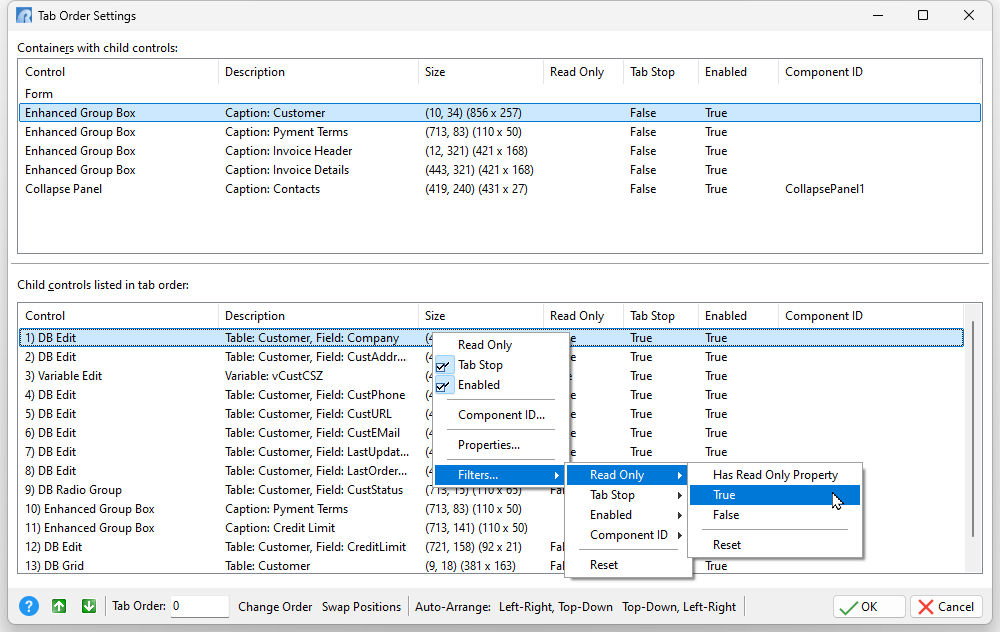Click Swap Positions
The width and height of the screenshot is (1000, 632).
click(361, 606)
